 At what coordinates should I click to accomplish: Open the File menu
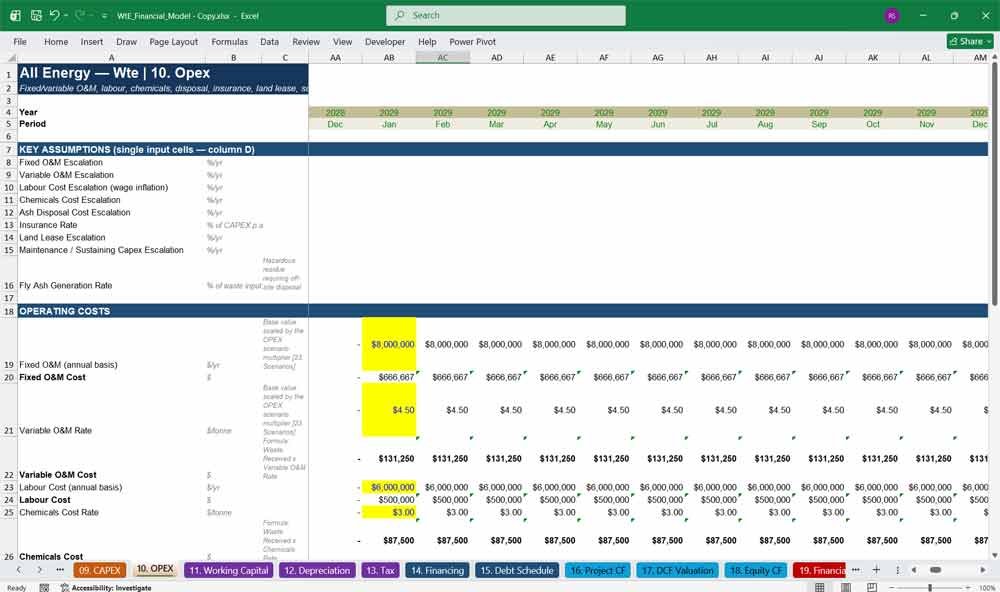point(20,41)
